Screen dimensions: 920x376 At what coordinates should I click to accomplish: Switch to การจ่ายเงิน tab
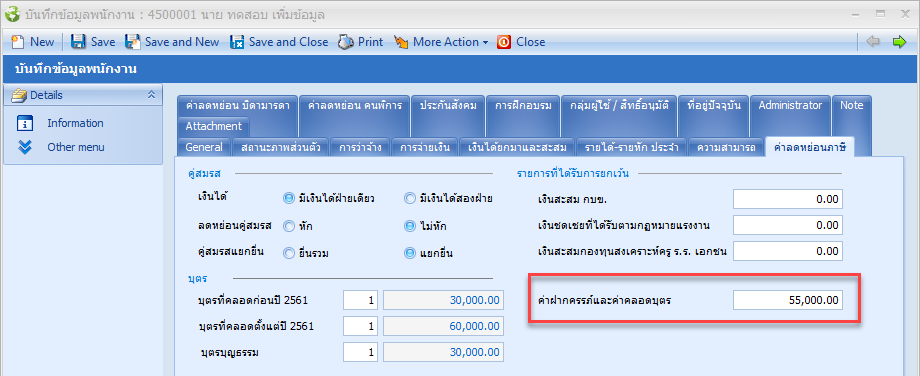pos(425,147)
